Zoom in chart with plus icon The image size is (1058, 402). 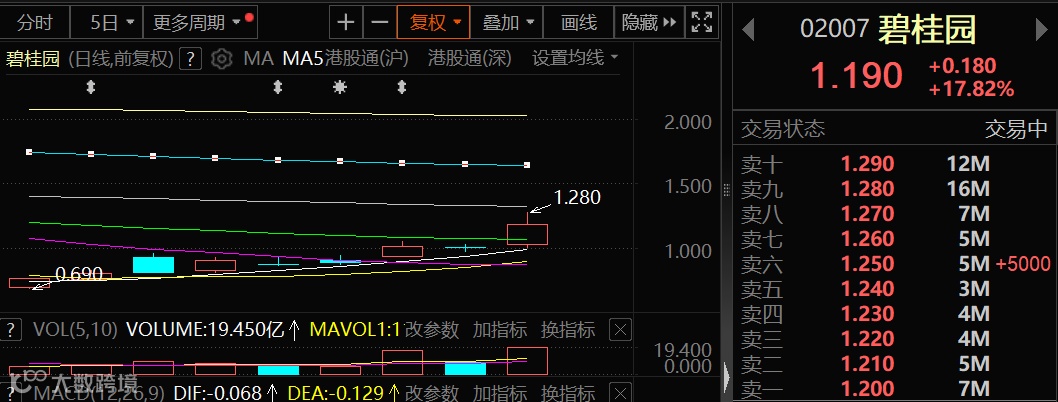pyautogui.click(x=345, y=23)
